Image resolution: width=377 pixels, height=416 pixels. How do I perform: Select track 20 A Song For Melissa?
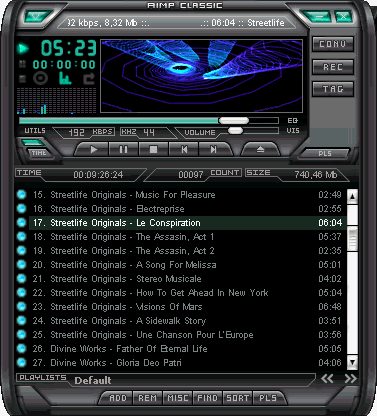coord(188,265)
